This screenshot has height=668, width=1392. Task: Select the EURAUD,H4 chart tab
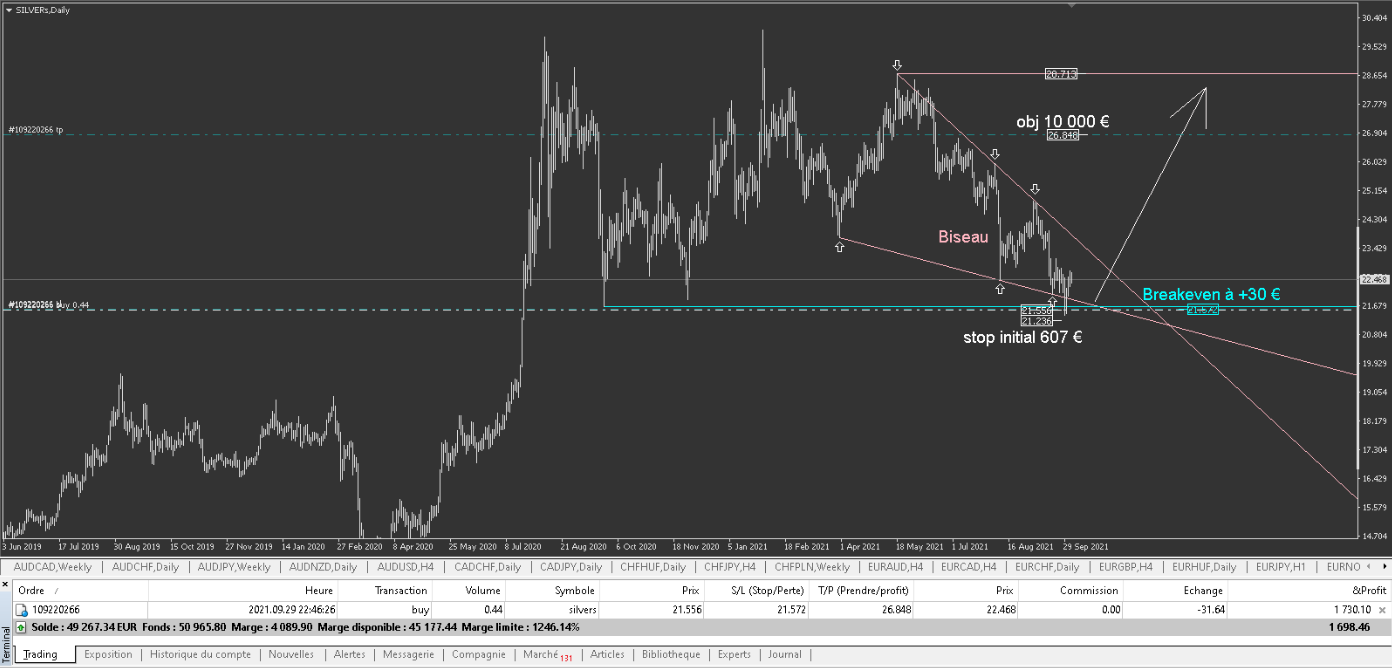896,567
